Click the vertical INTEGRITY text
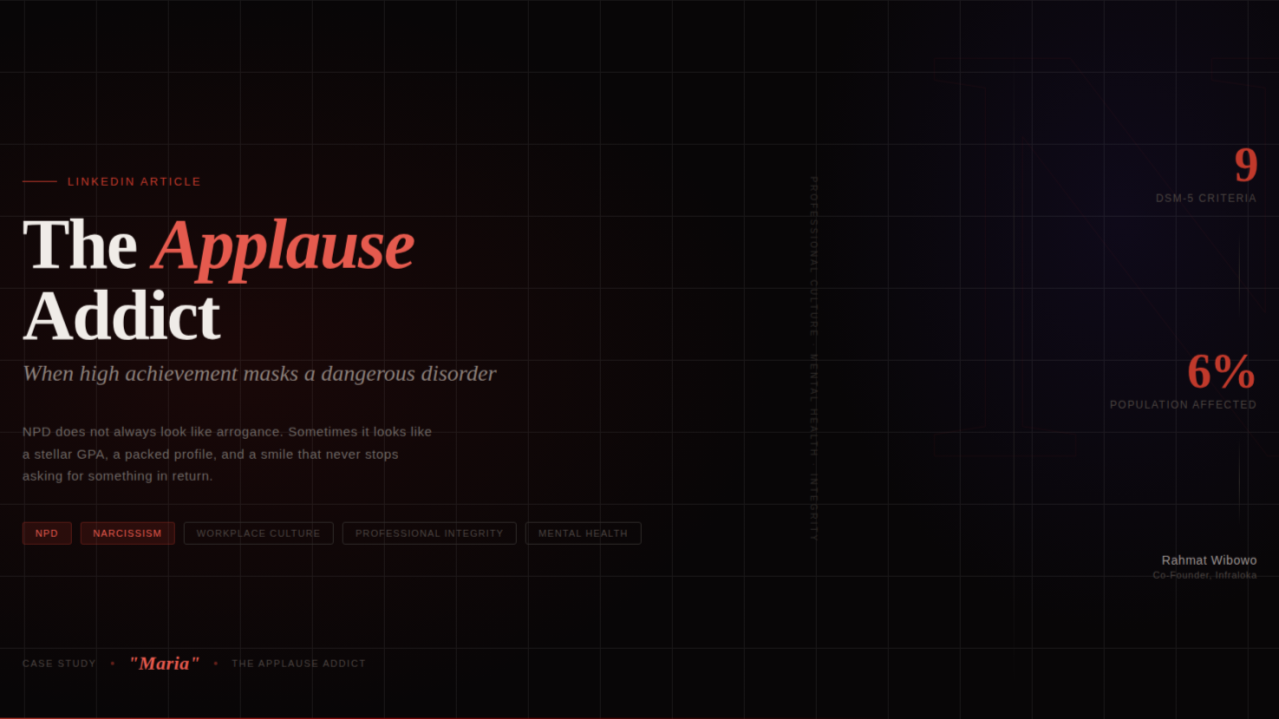The image size is (1279, 719). (x=814, y=507)
